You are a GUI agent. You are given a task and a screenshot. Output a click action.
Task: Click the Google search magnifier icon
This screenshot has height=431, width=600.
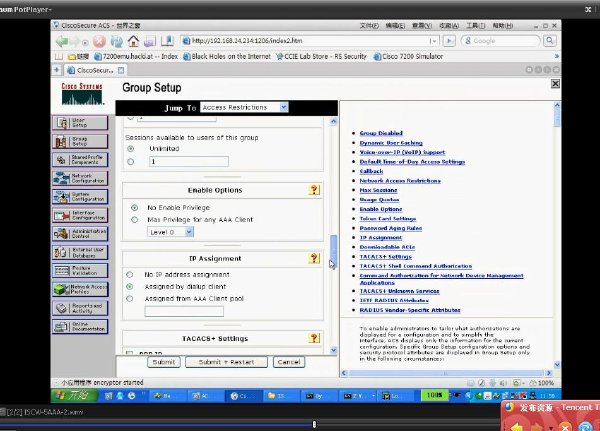[x=550, y=41]
